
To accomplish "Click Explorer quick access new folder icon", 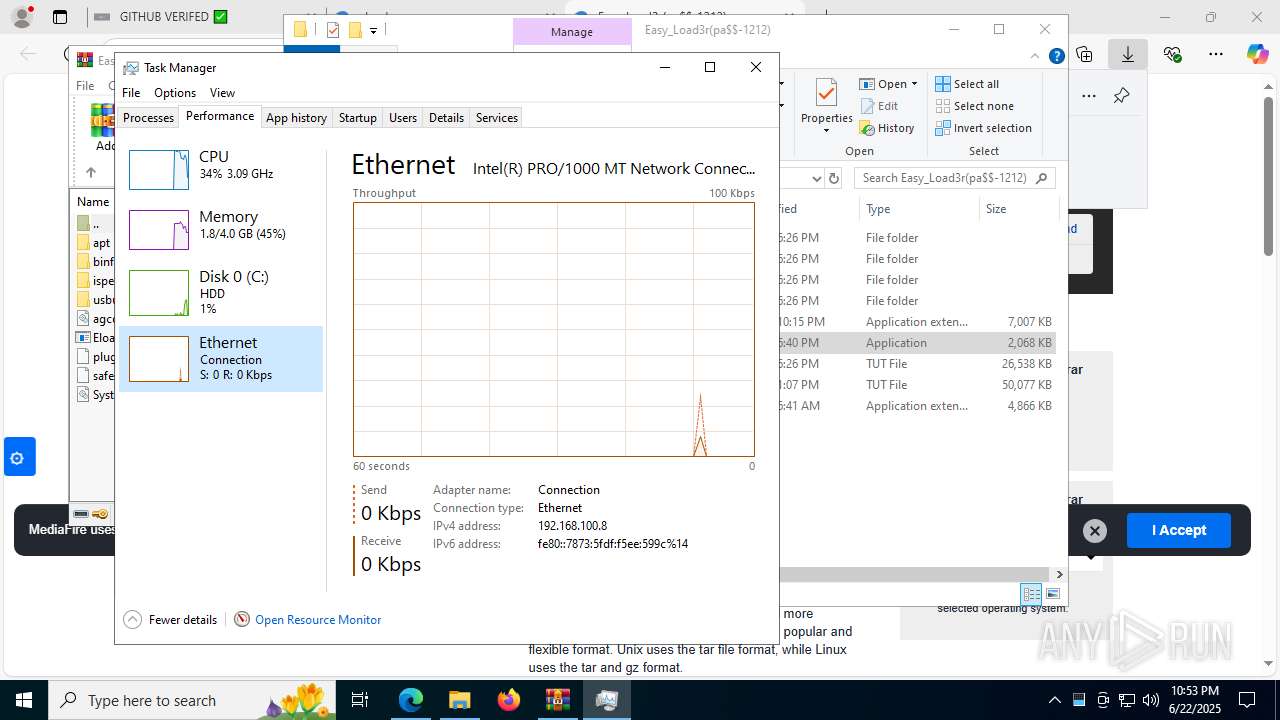I will [x=354, y=30].
